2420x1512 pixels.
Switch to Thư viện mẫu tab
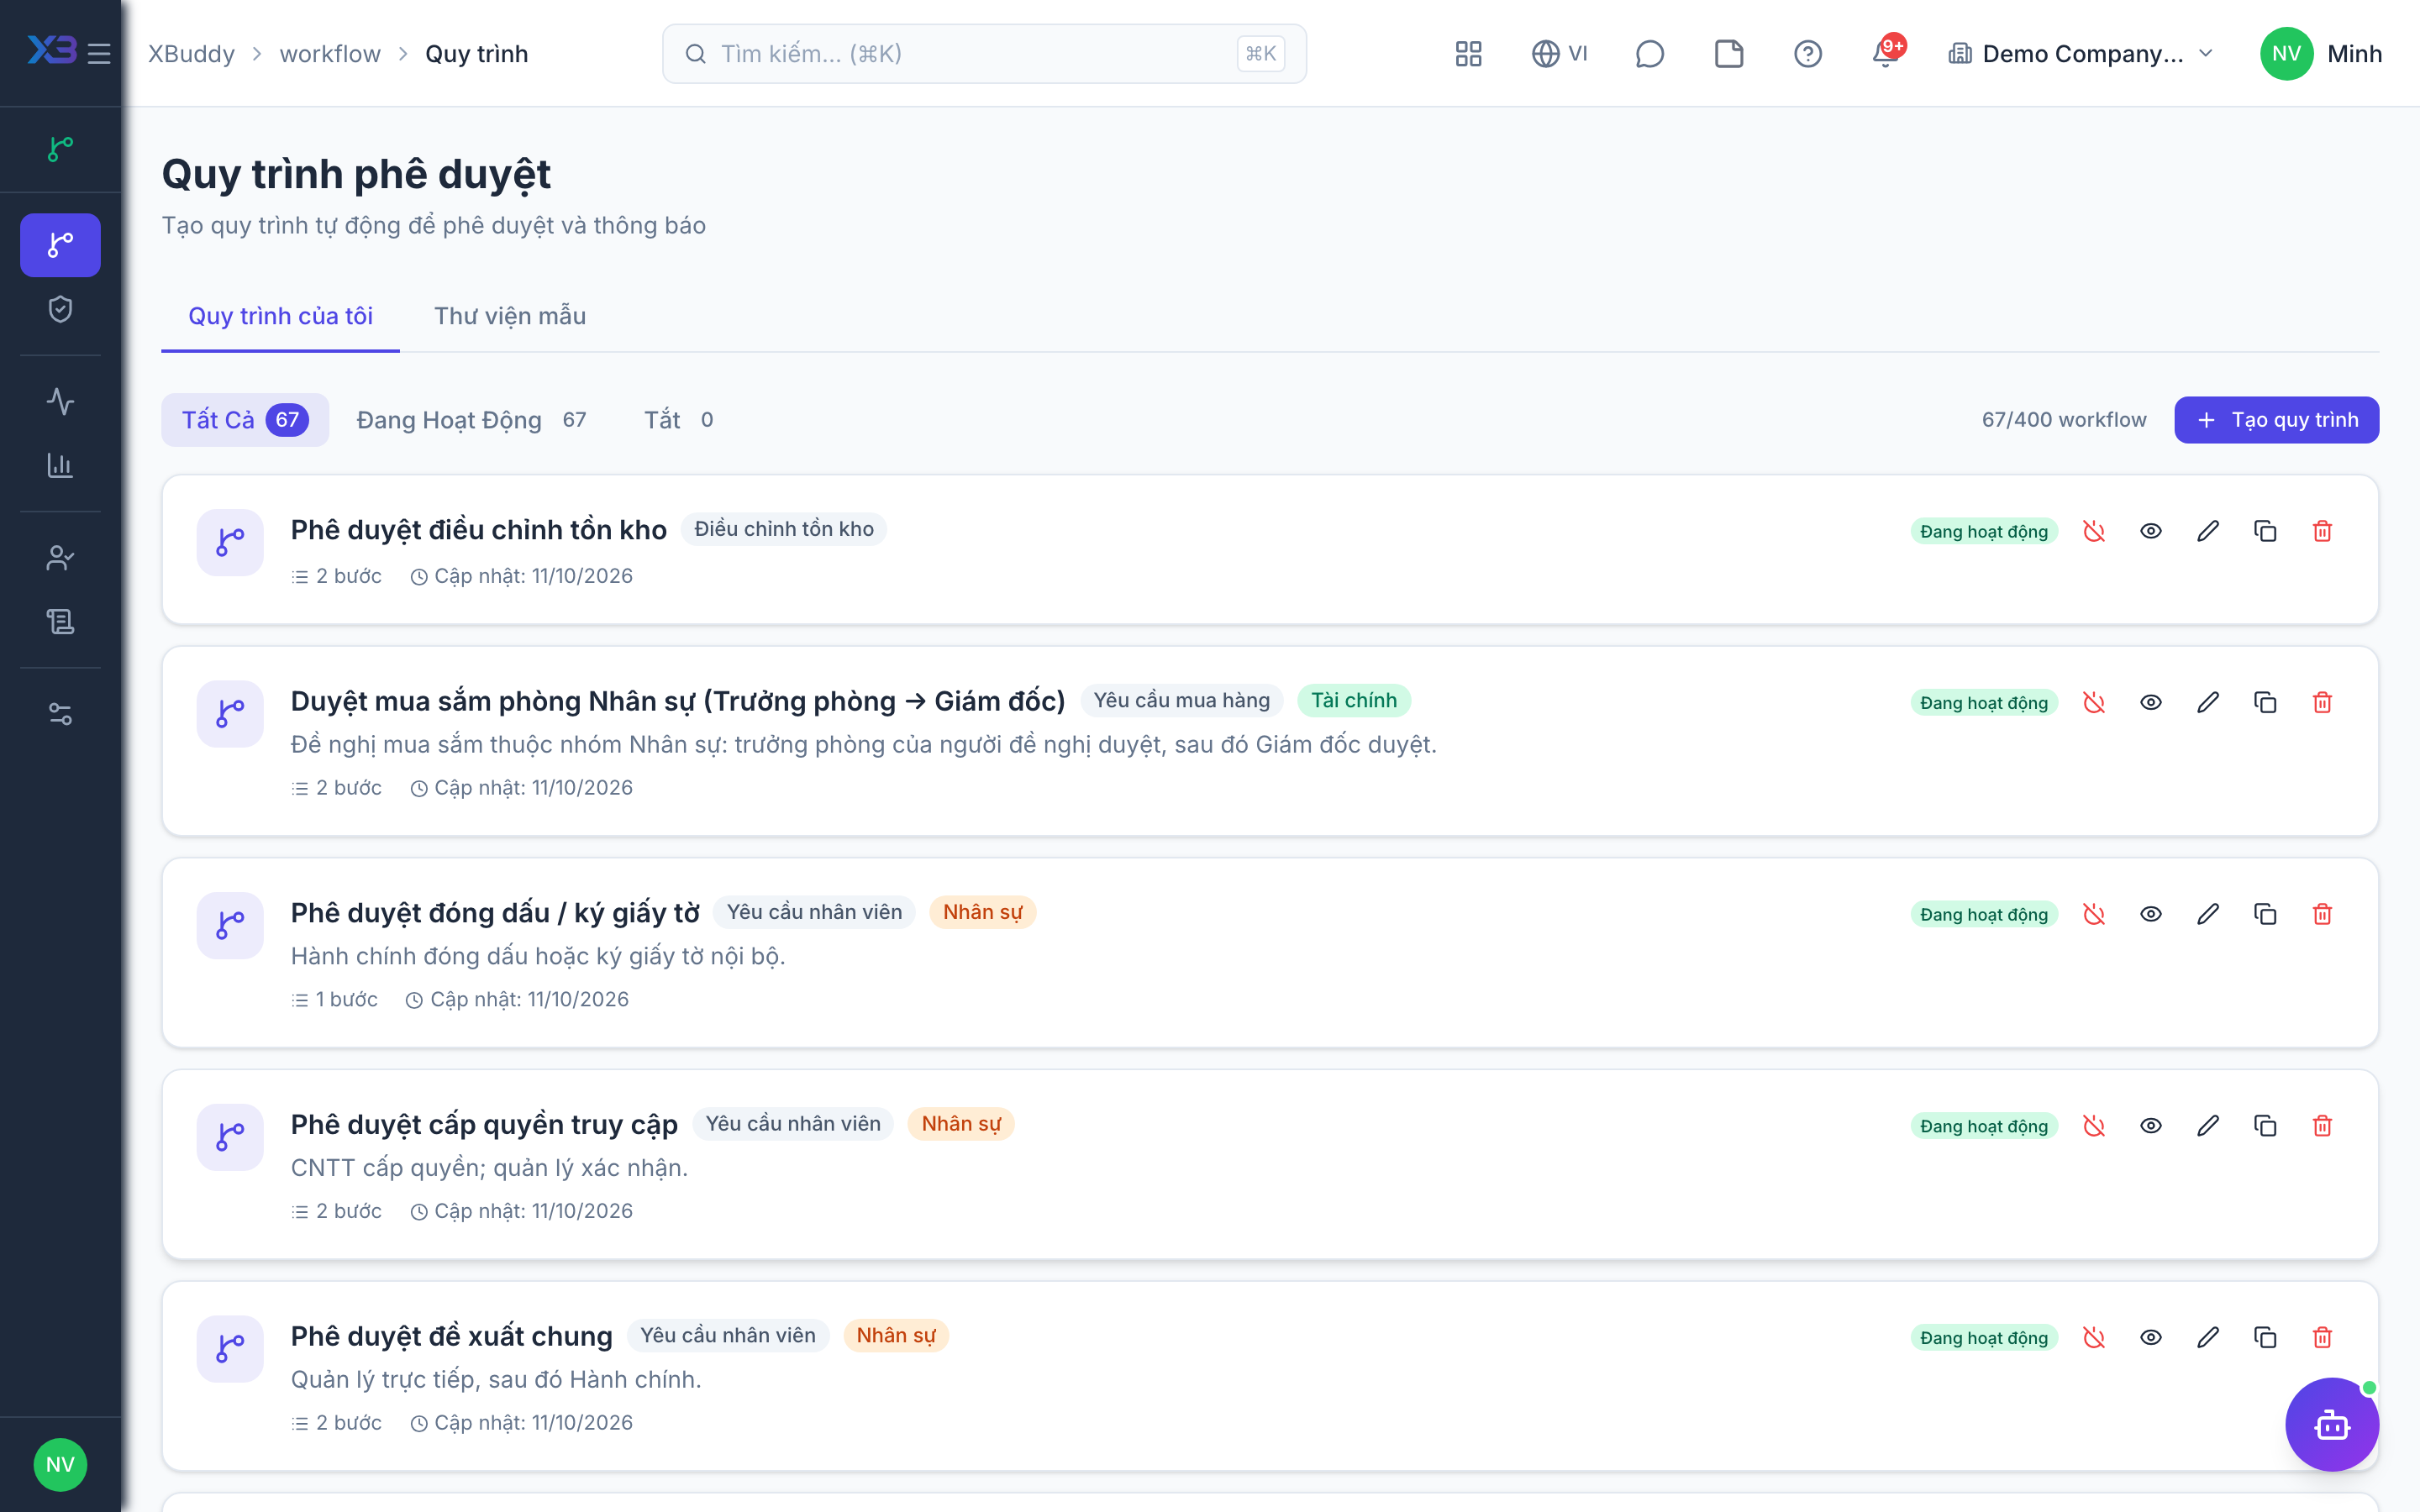(x=510, y=316)
